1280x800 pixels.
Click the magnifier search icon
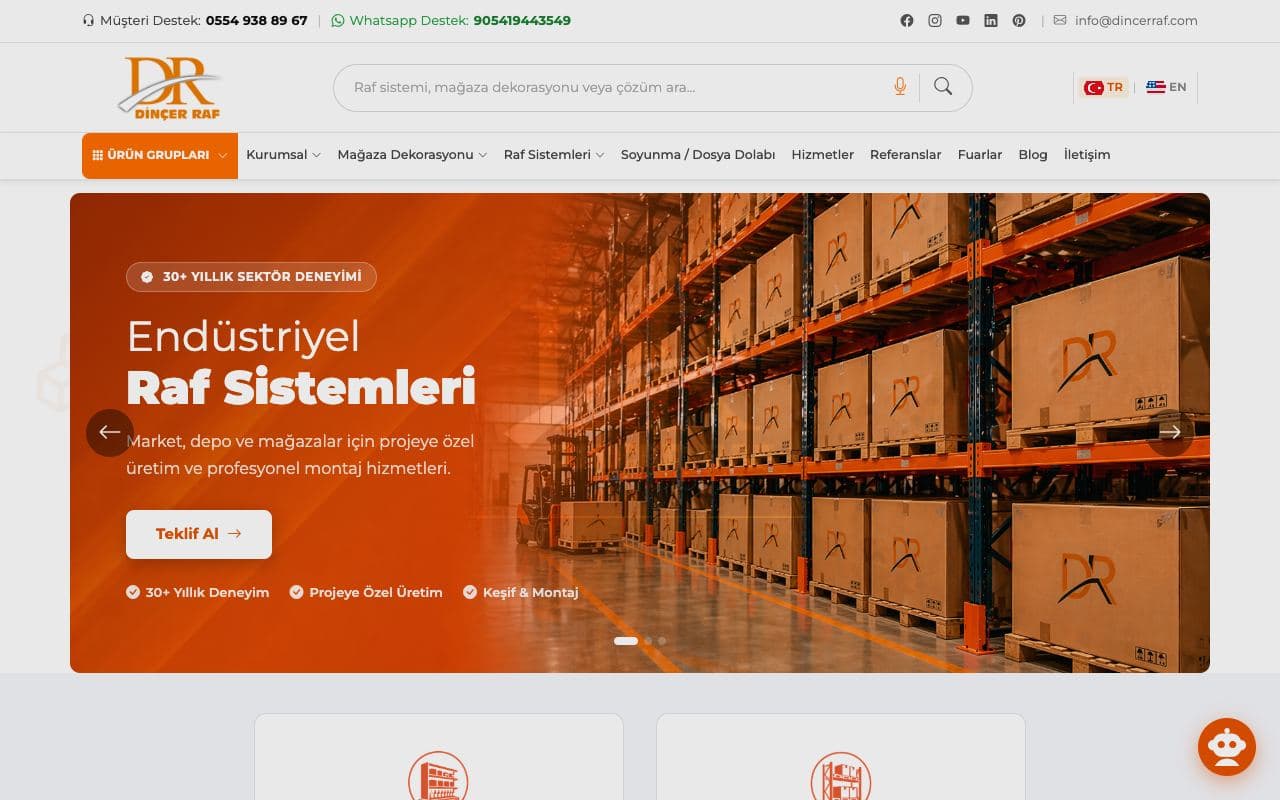943,86
